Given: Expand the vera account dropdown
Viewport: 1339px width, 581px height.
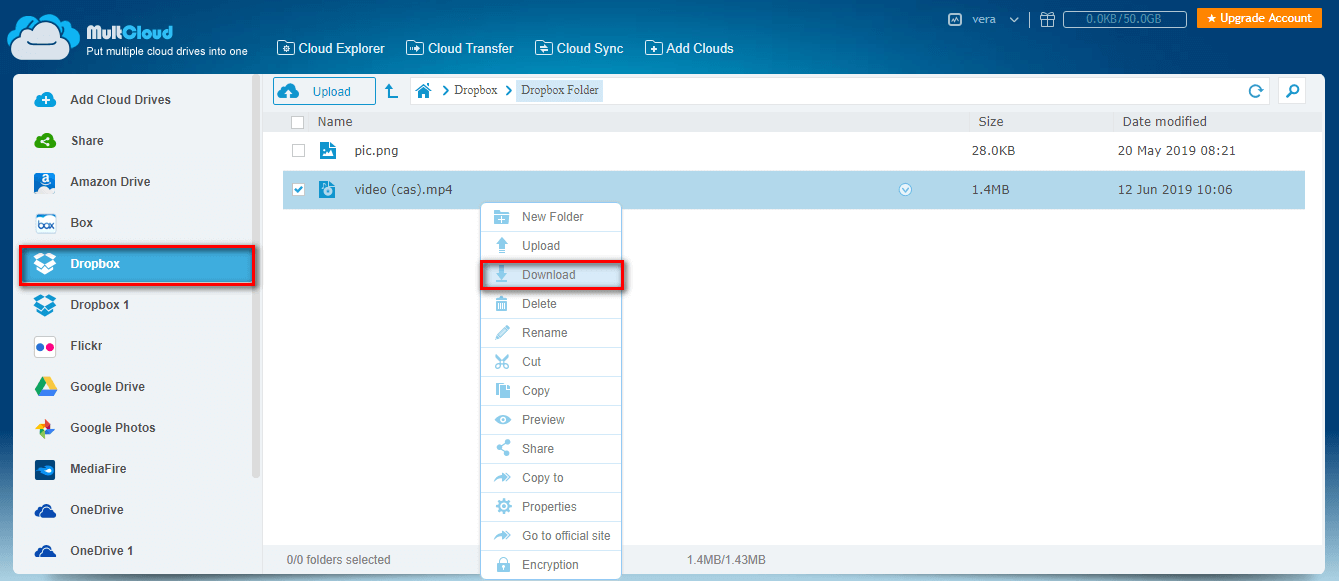Looking at the screenshot, I should point(1014,19).
